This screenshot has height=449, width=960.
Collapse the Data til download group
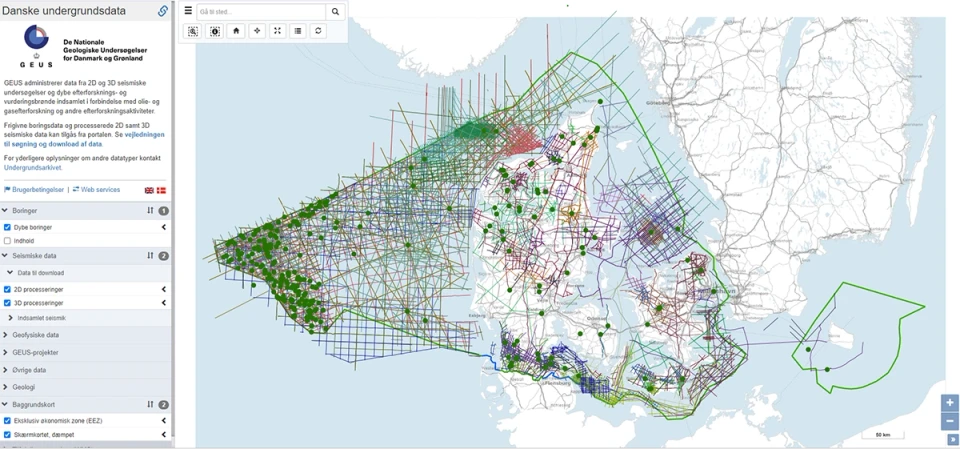pyautogui.click(x=86, y=273)
